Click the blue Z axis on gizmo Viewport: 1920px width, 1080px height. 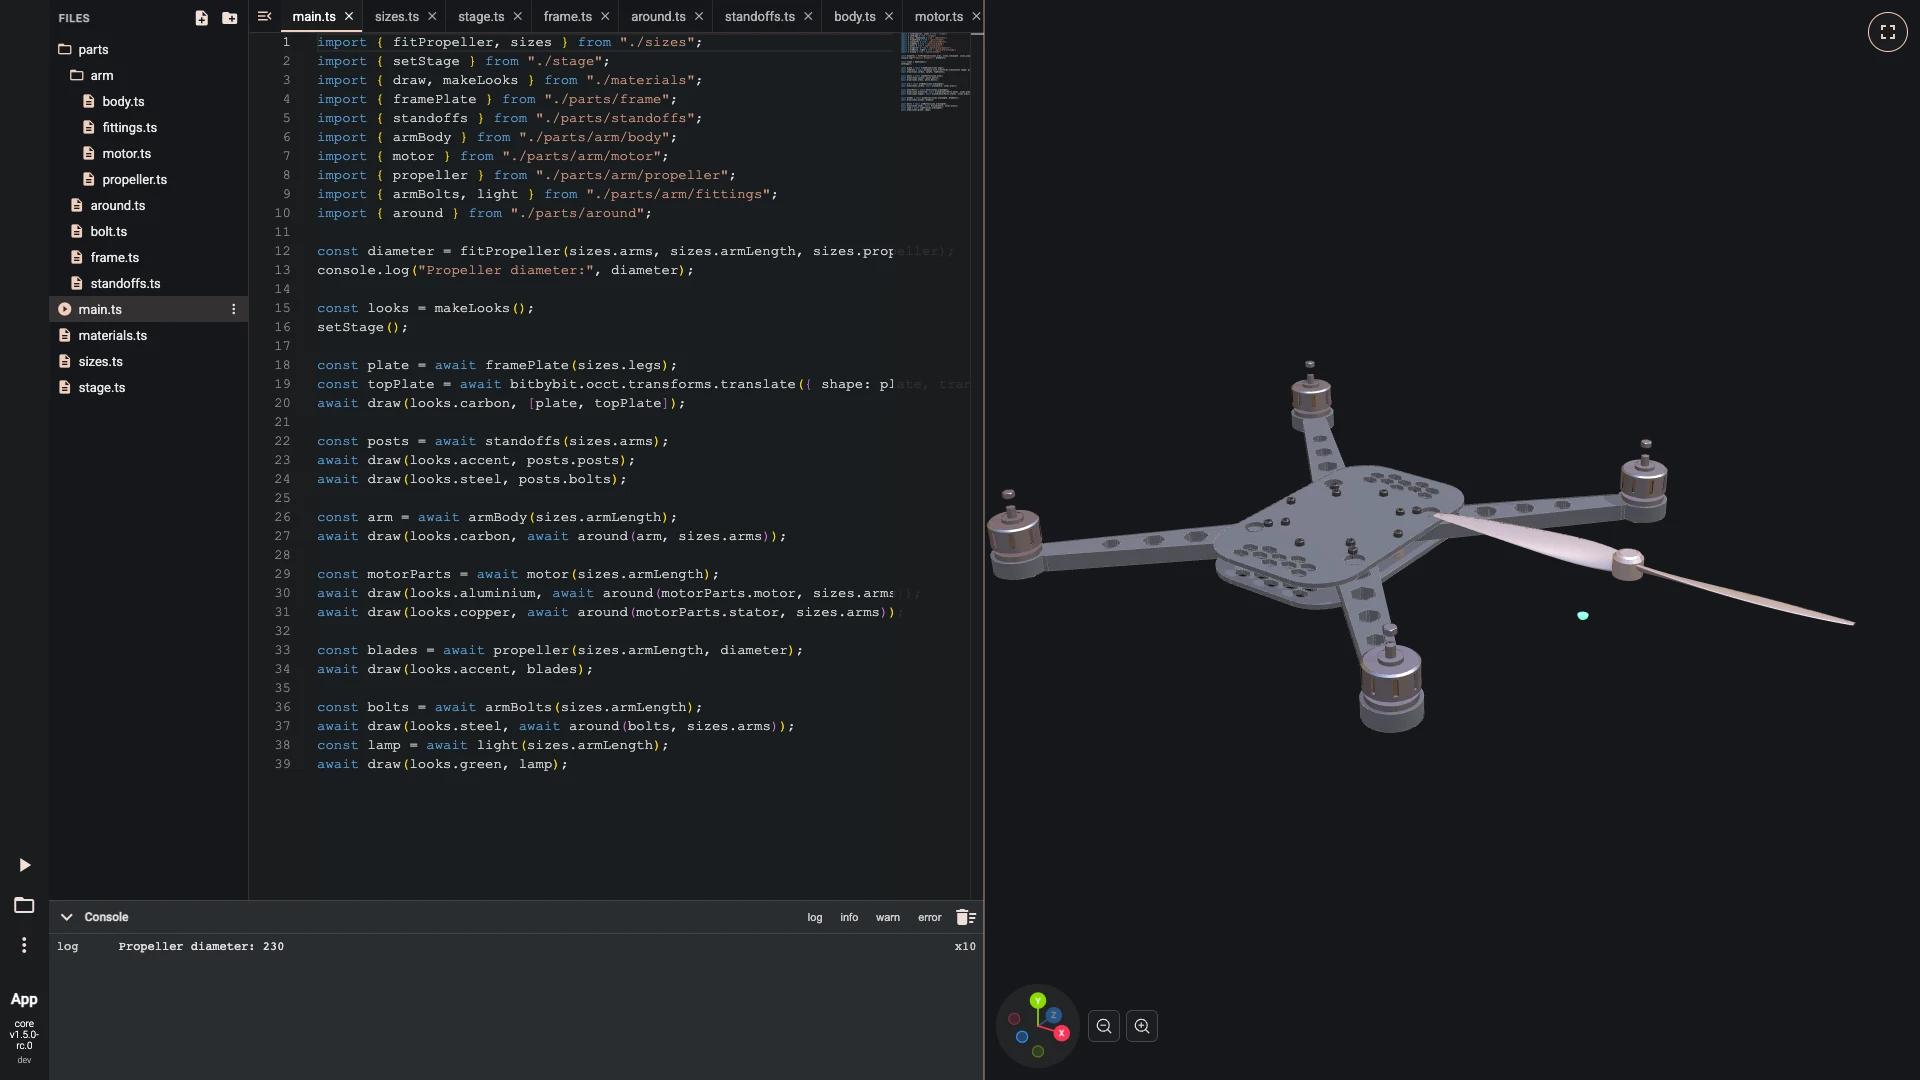pyautogui.click(x=1053, y=1015)
